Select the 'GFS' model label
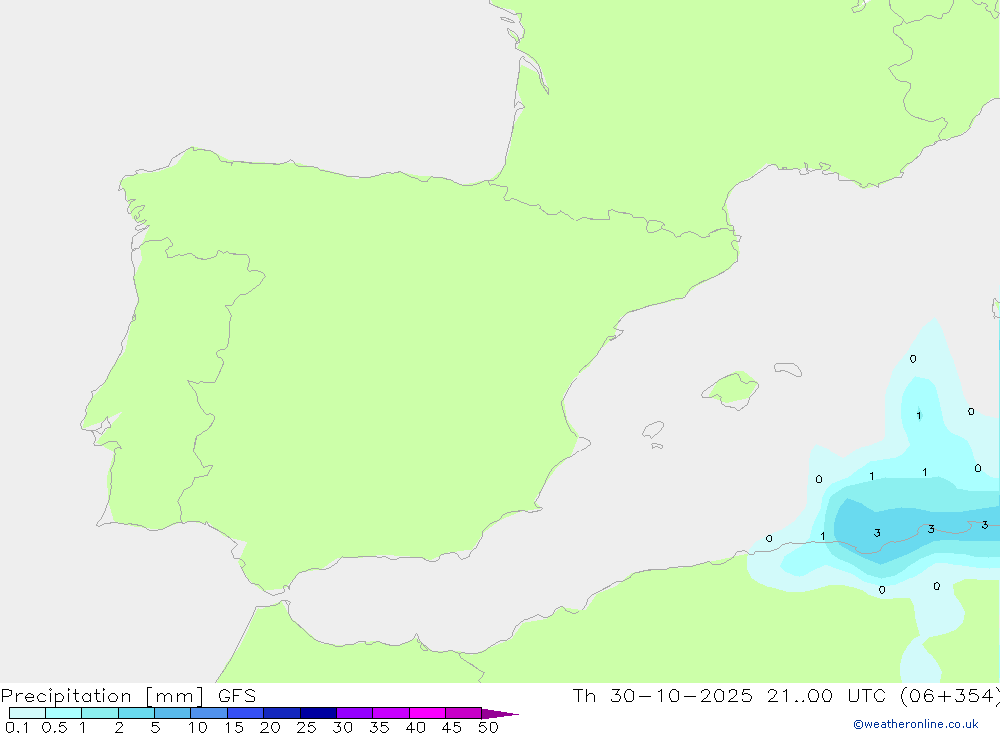This screenshot has width=1000, height=733. point(237,695)
